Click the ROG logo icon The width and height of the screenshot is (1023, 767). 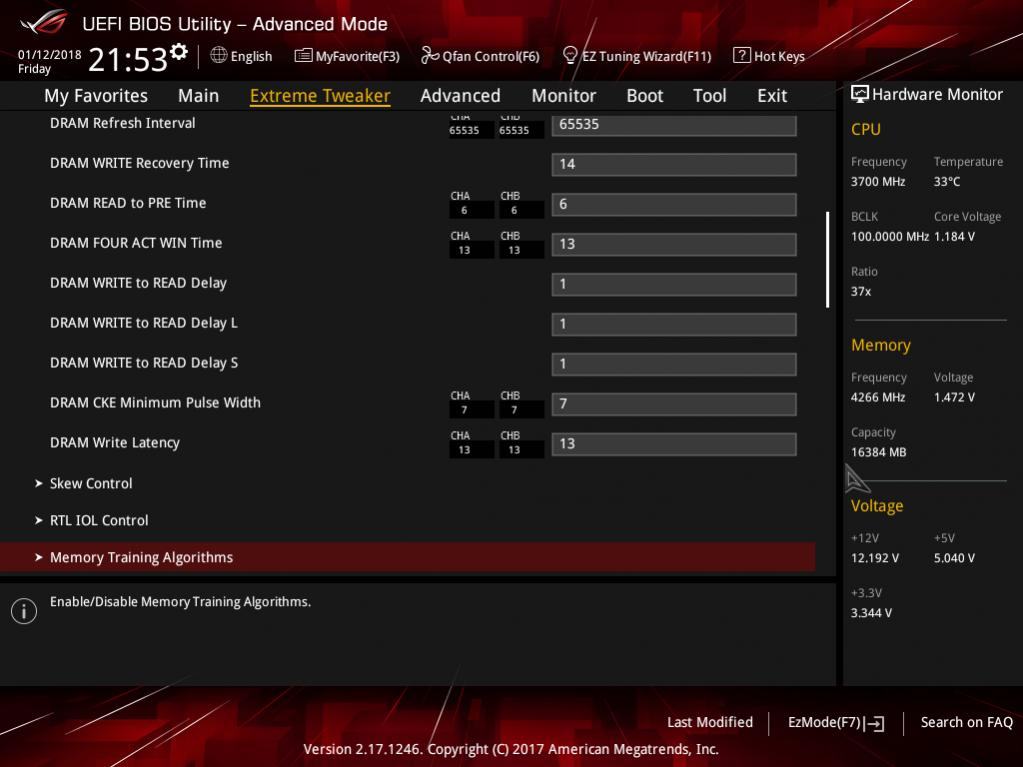click(x=44, y=23)
